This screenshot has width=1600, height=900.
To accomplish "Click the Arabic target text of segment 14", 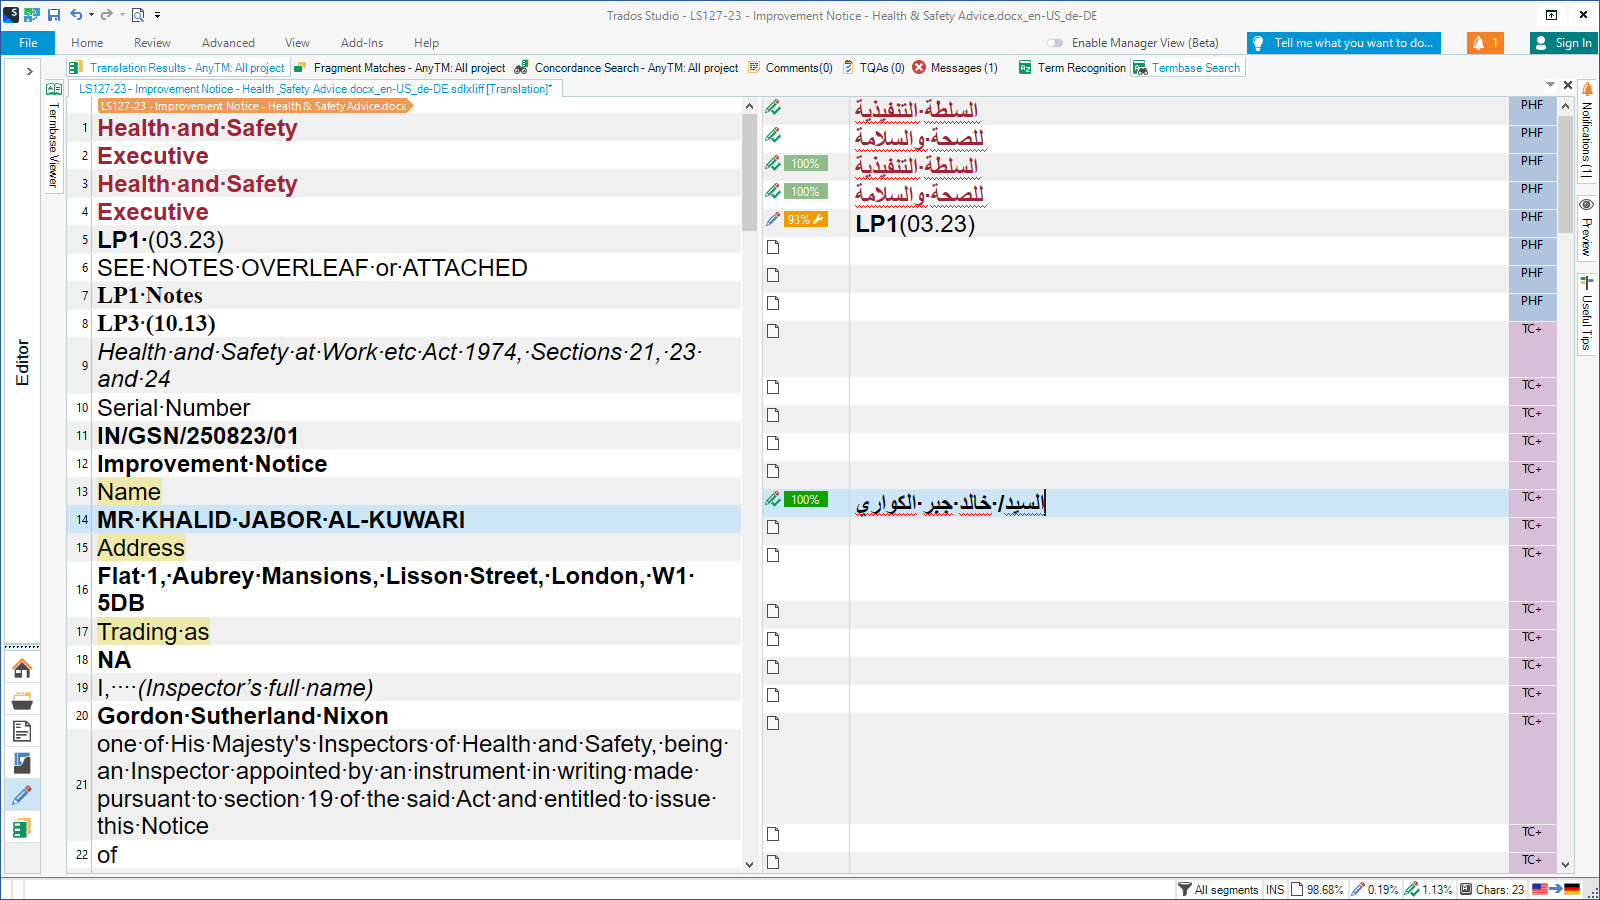I will [950, 503].
